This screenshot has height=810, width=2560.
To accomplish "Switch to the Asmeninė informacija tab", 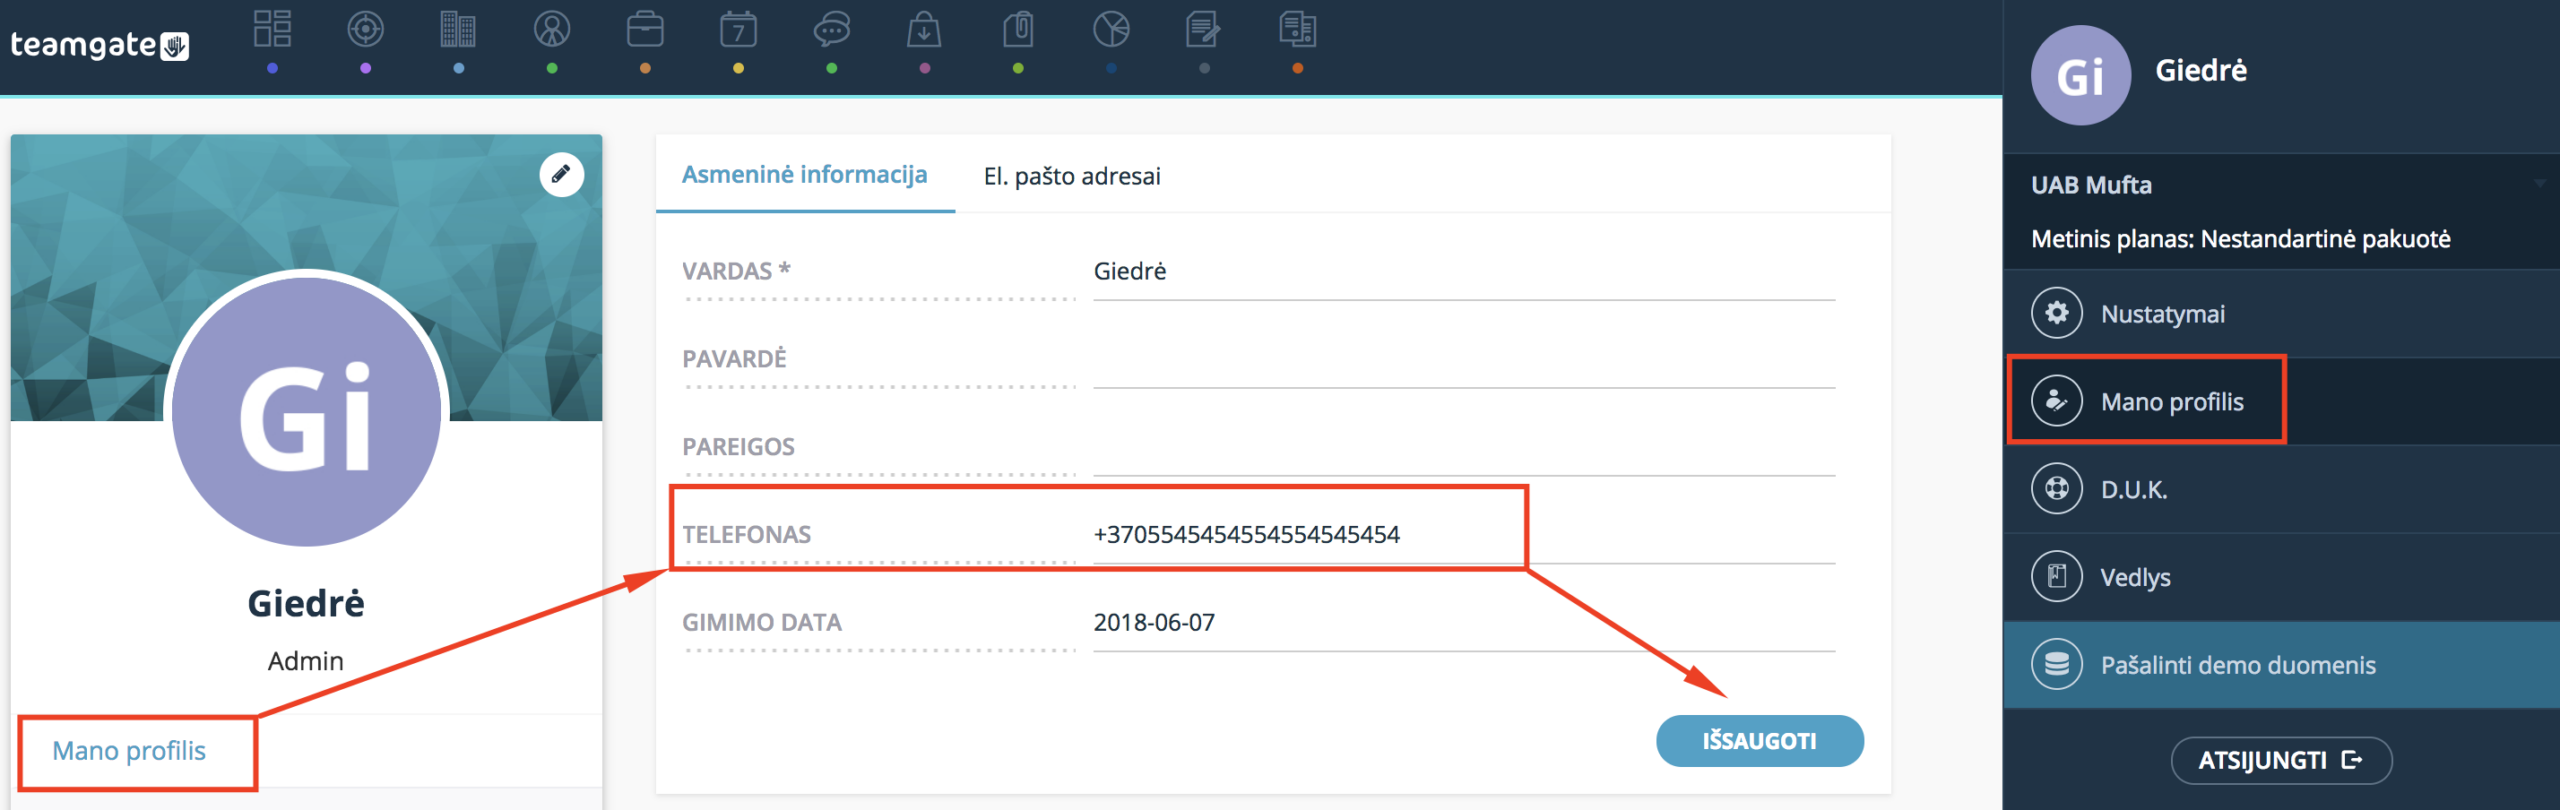I will click(x=805, y=175).
